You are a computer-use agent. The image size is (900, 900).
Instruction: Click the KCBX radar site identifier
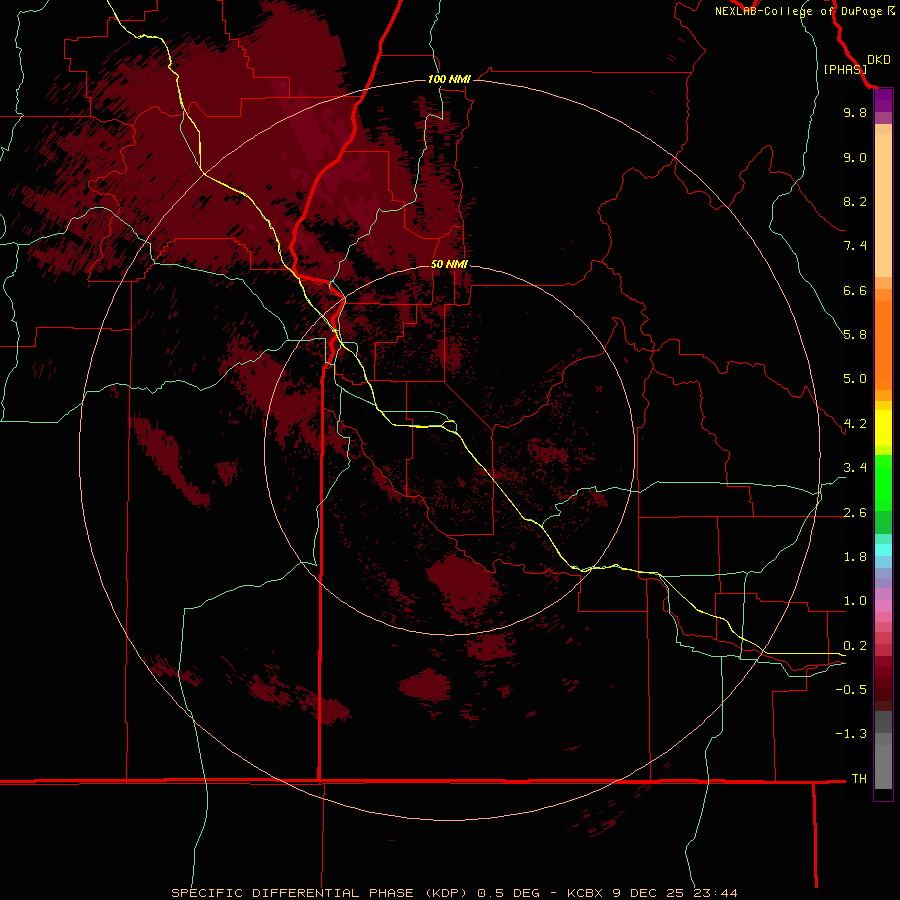585,893
